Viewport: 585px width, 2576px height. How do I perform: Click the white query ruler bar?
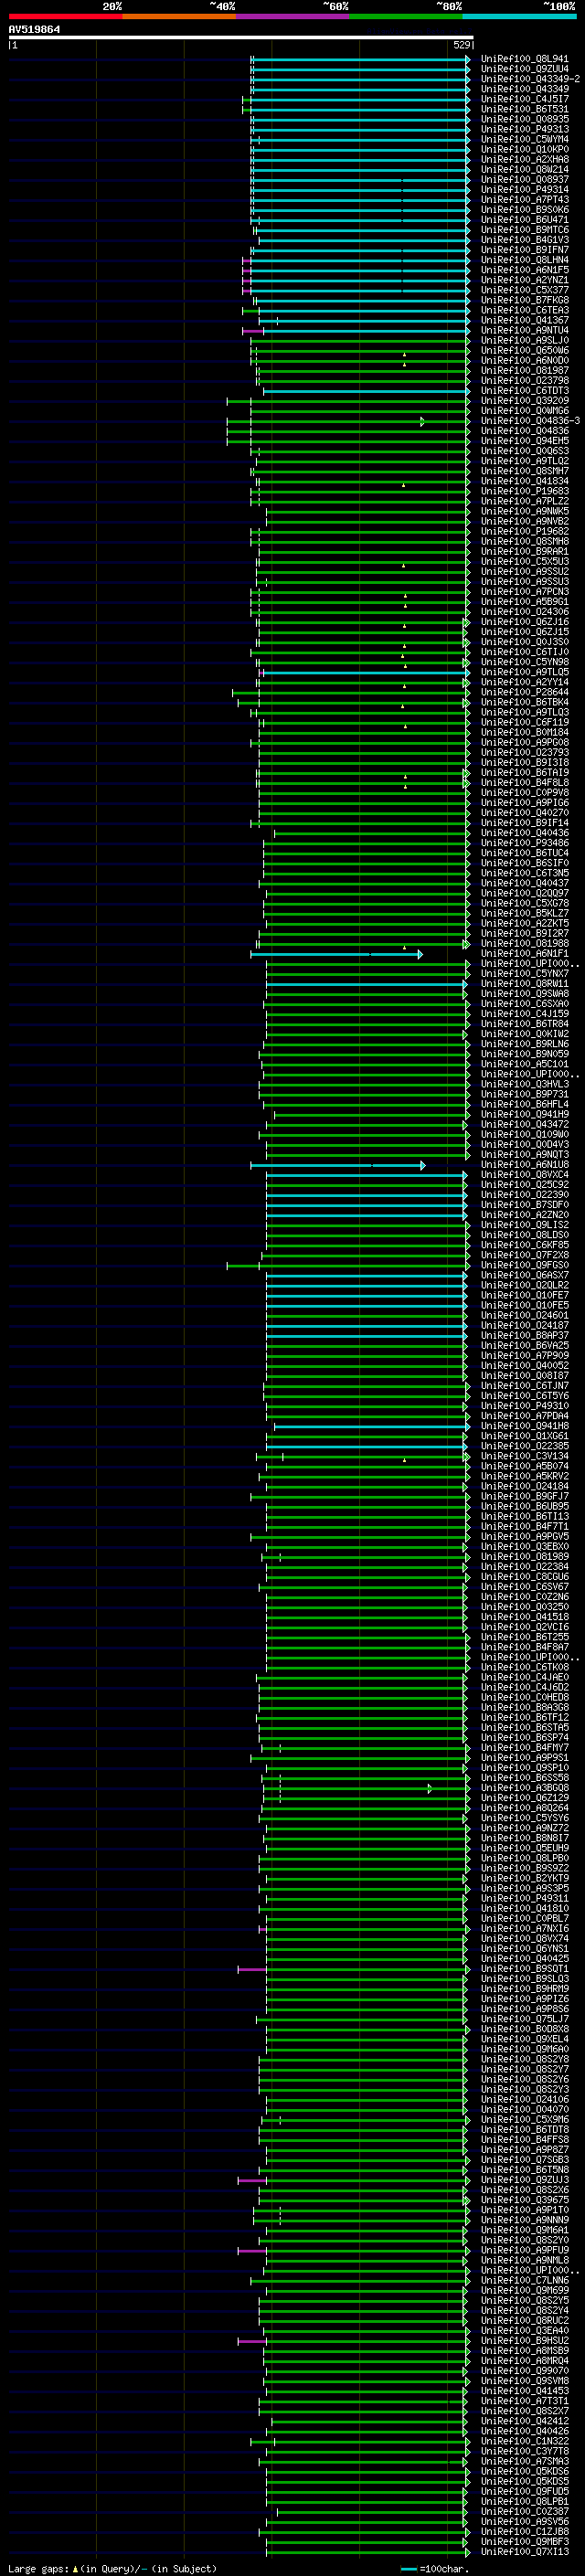point(241,37)
